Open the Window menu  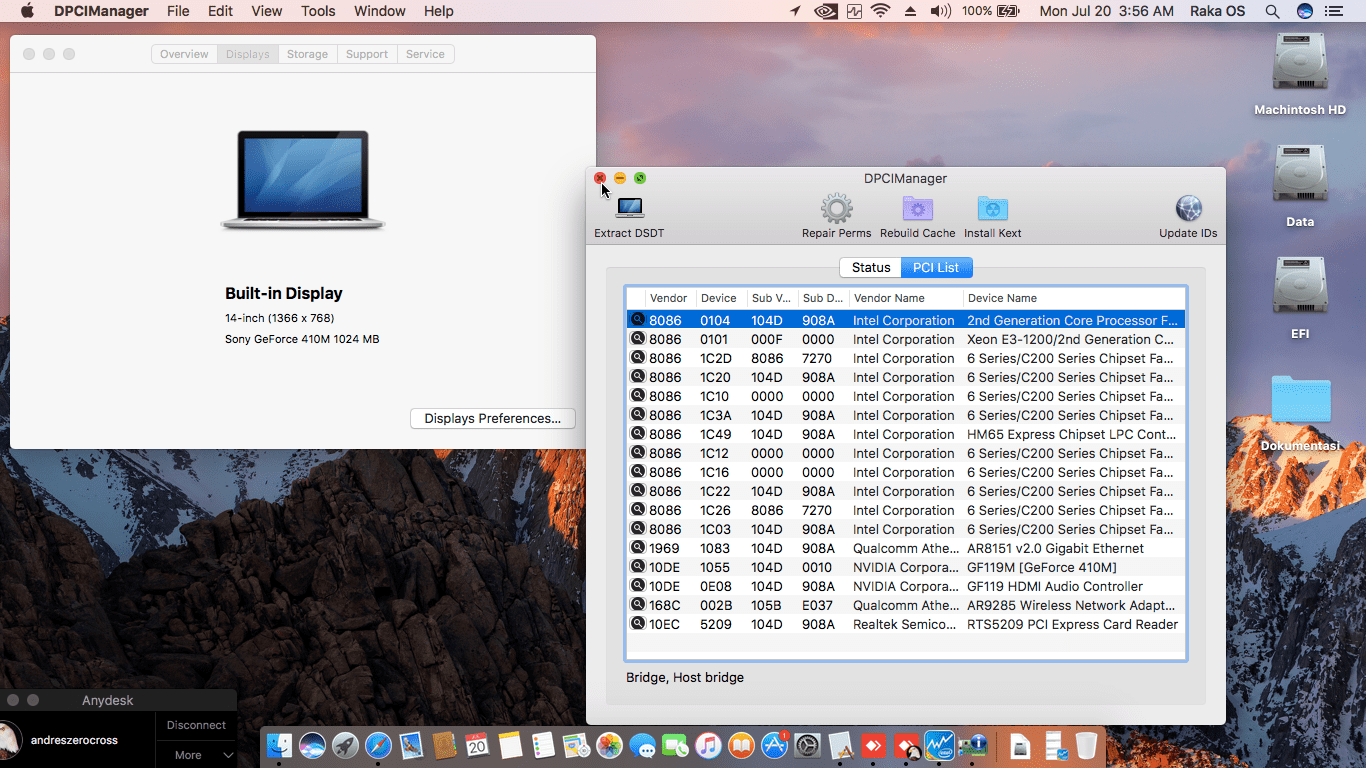(380, 11)
